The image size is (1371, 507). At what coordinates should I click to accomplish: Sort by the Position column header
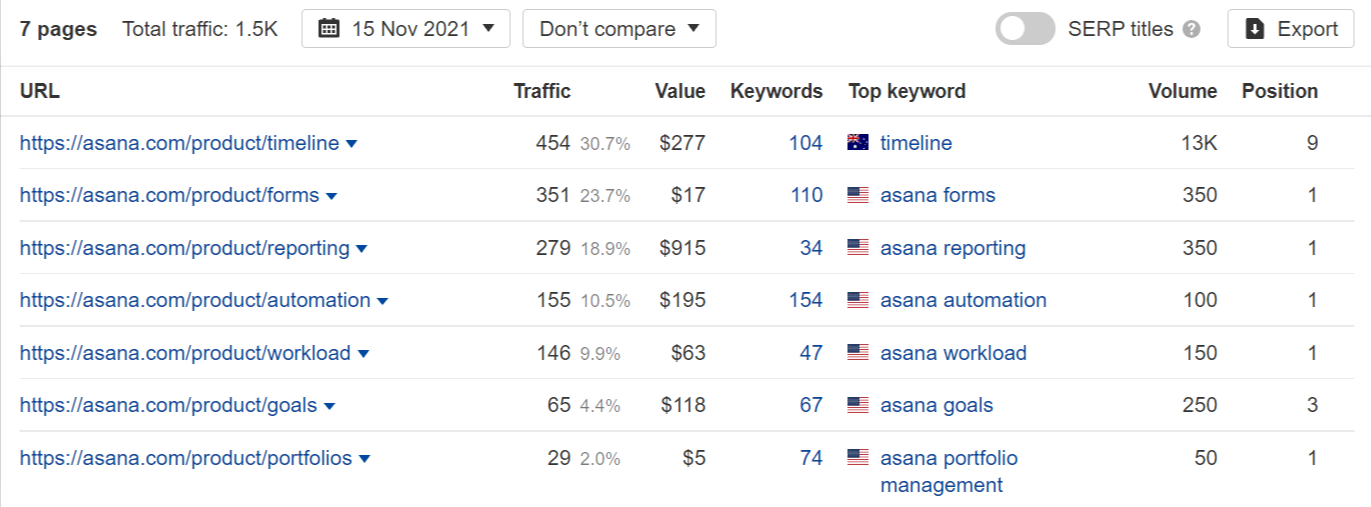click(1279, 91)
